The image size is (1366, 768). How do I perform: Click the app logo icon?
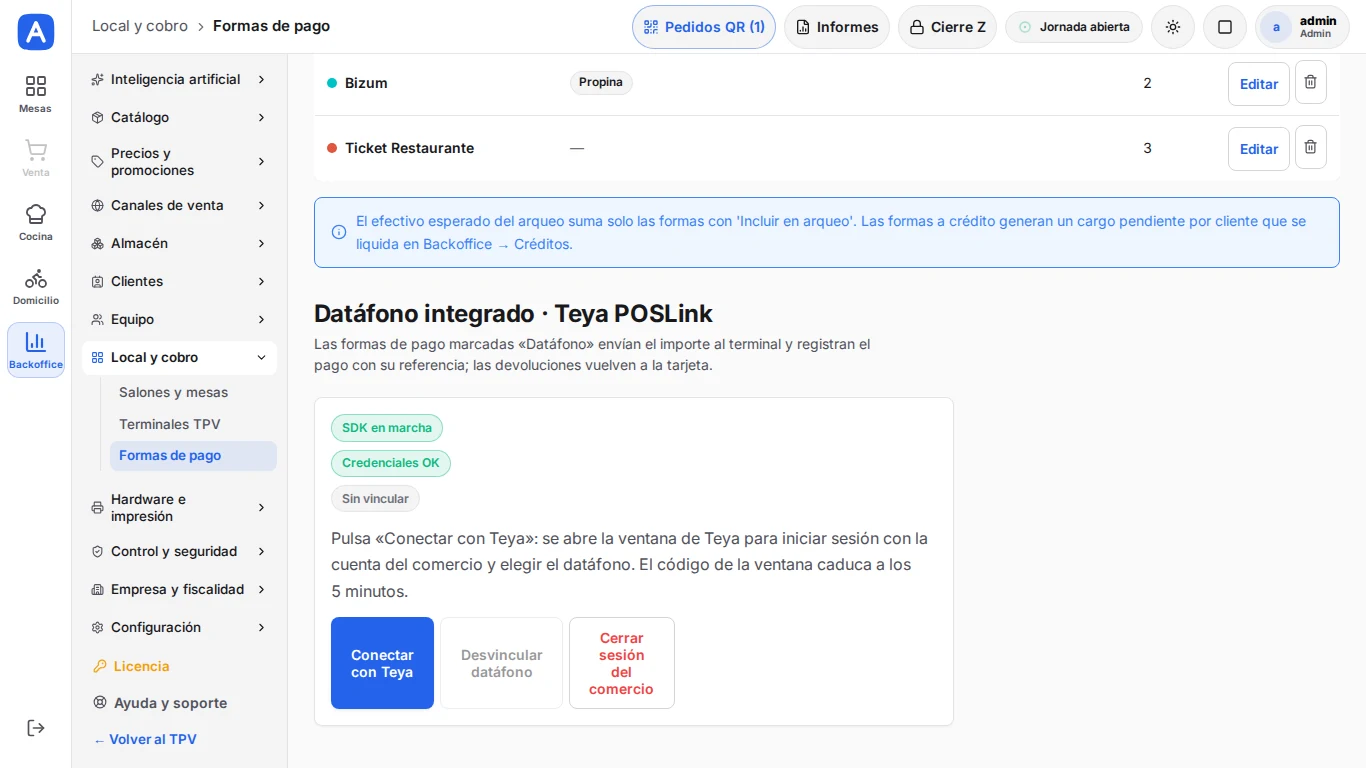click(x=36, y=32)
